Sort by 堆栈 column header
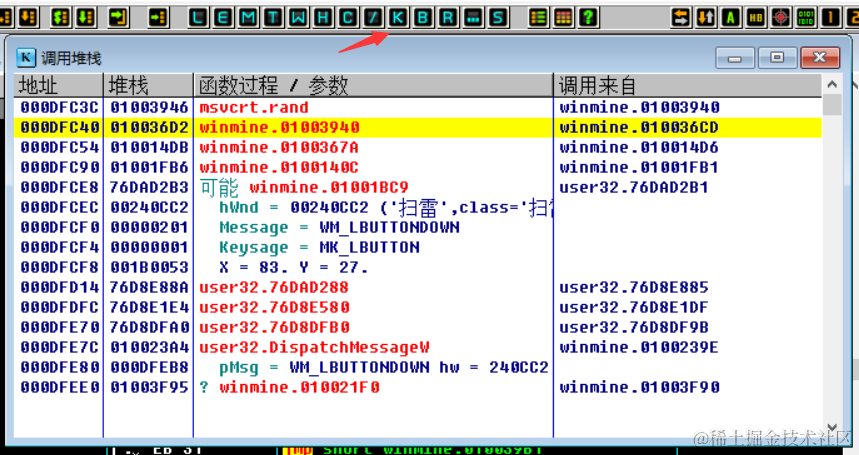 pos(148,85)
